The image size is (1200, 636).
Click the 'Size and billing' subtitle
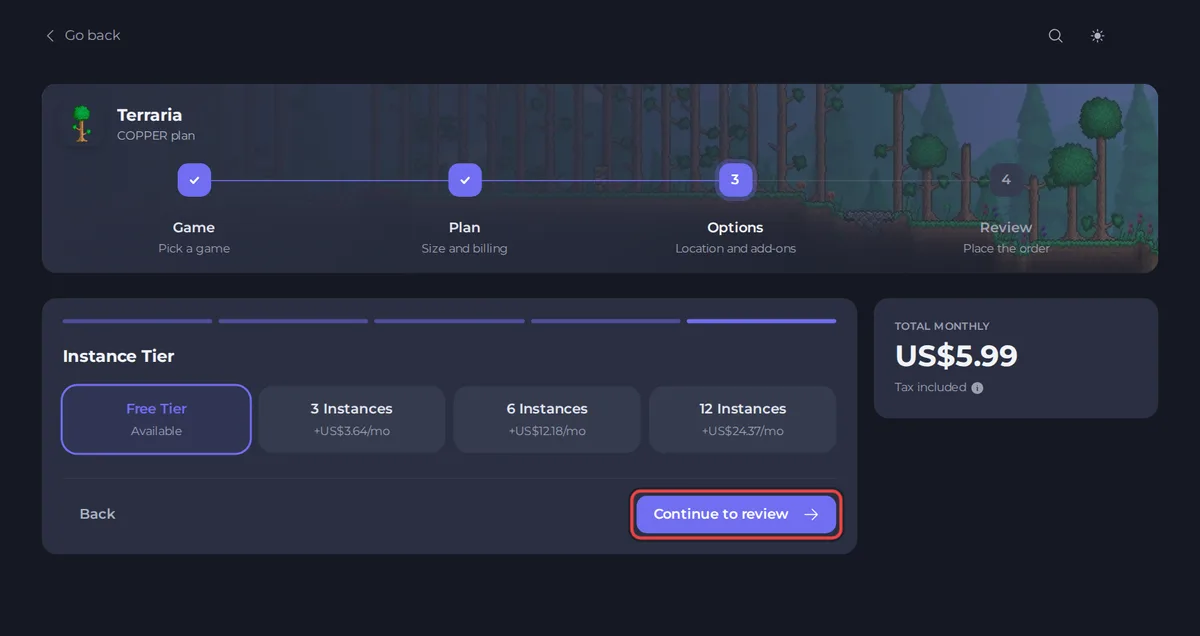pos(464,248)
